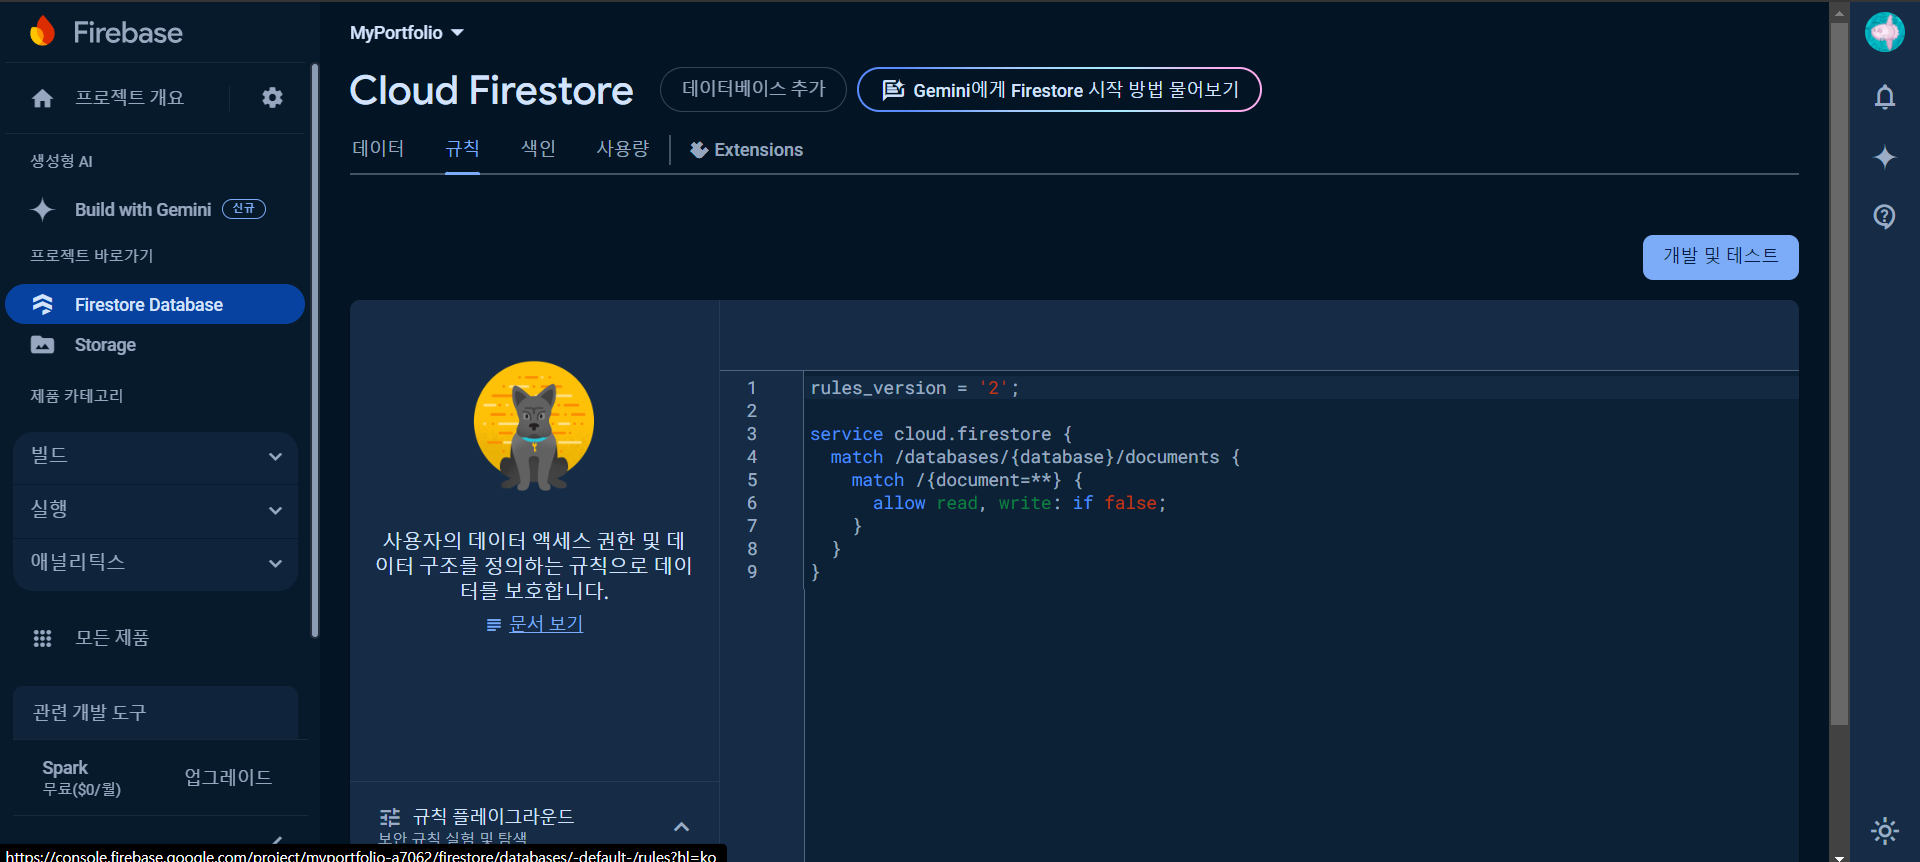The image size is (1920, 862).
Task: Collapse the 규칙 플레이그라운드 panel chevron
Action: point(681,827)
